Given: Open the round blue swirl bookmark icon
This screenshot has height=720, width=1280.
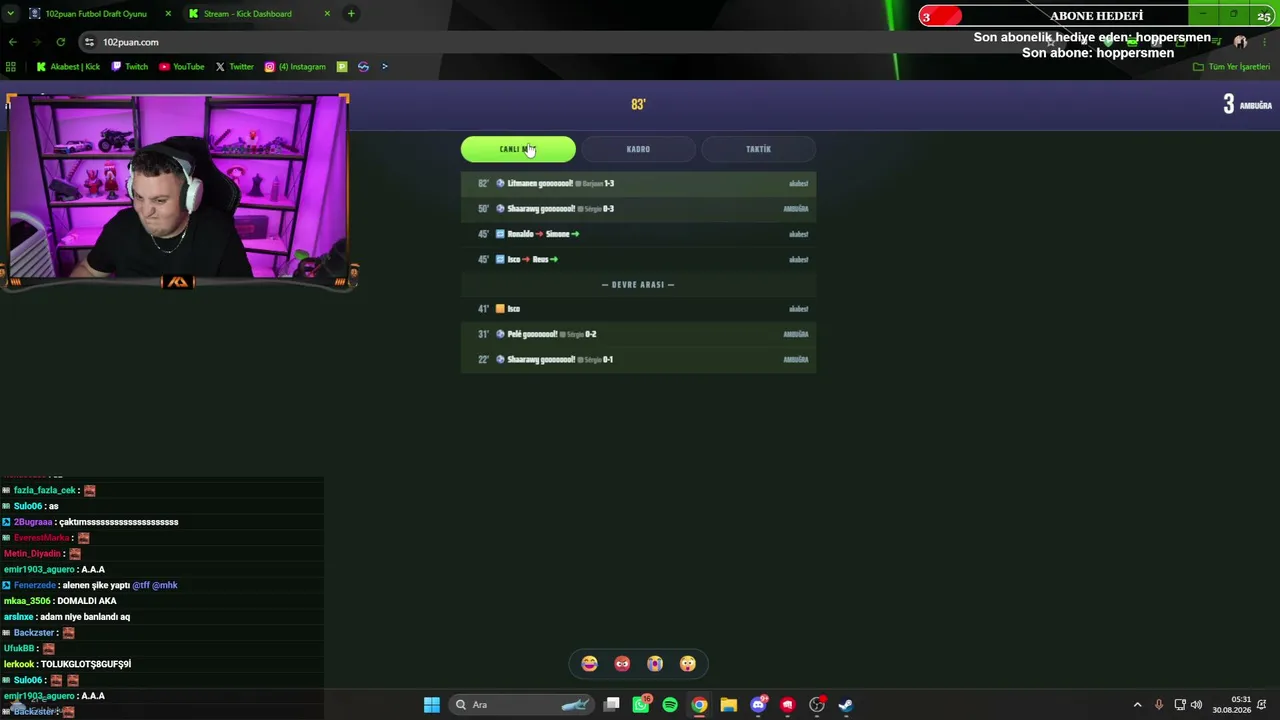Looking at the screenshot, I should point(363,67).
